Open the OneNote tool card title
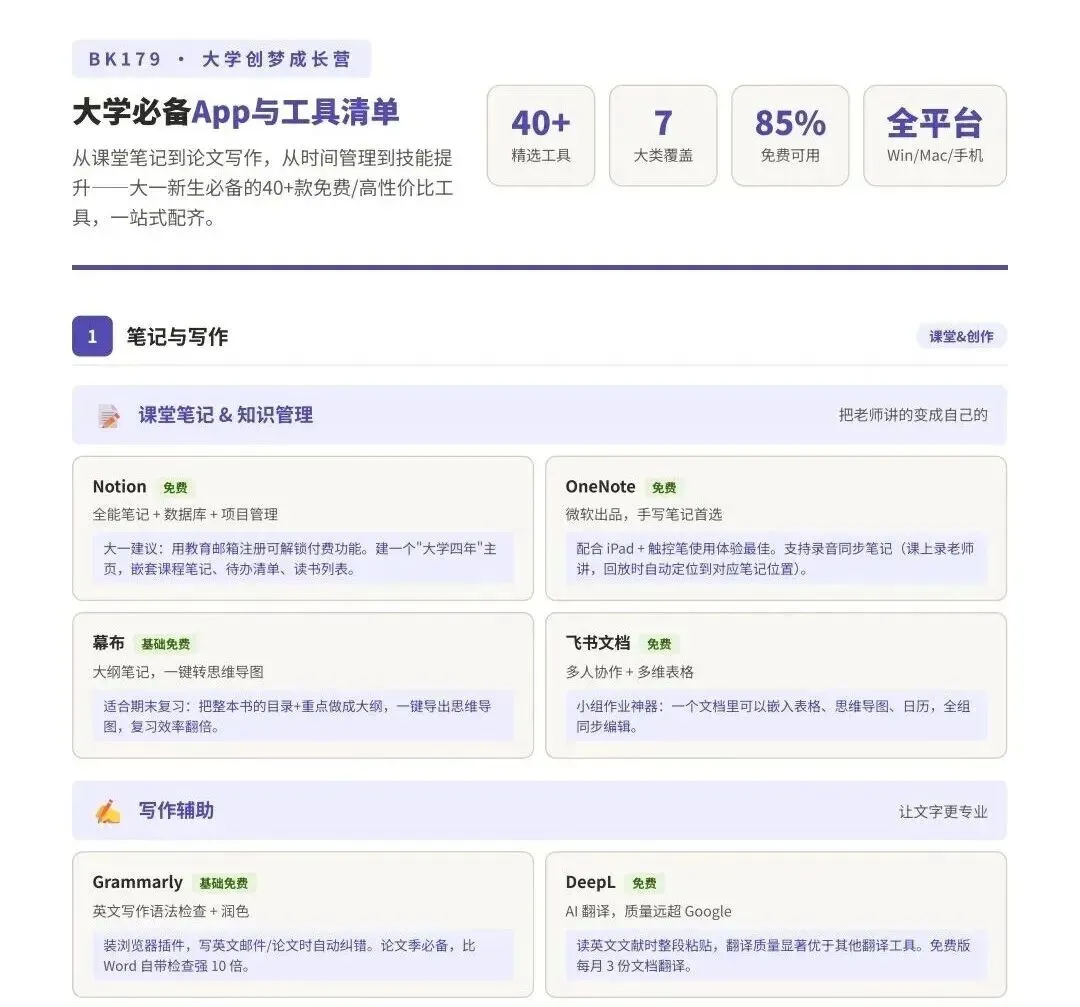Screen dimensions: 1080x1007 coord(601,486)
